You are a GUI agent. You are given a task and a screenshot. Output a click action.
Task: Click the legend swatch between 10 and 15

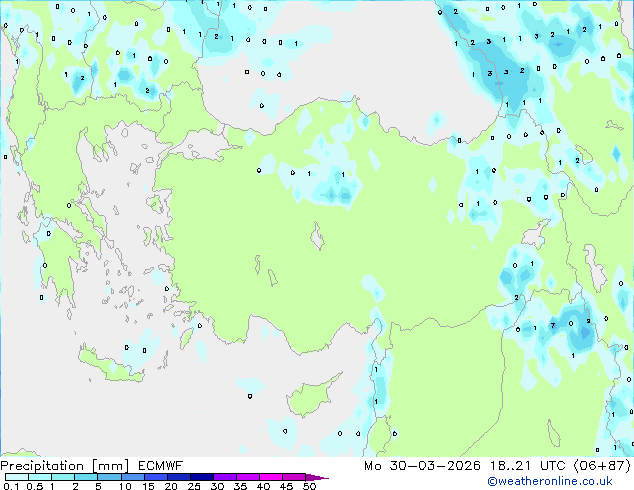pos(132,477)
